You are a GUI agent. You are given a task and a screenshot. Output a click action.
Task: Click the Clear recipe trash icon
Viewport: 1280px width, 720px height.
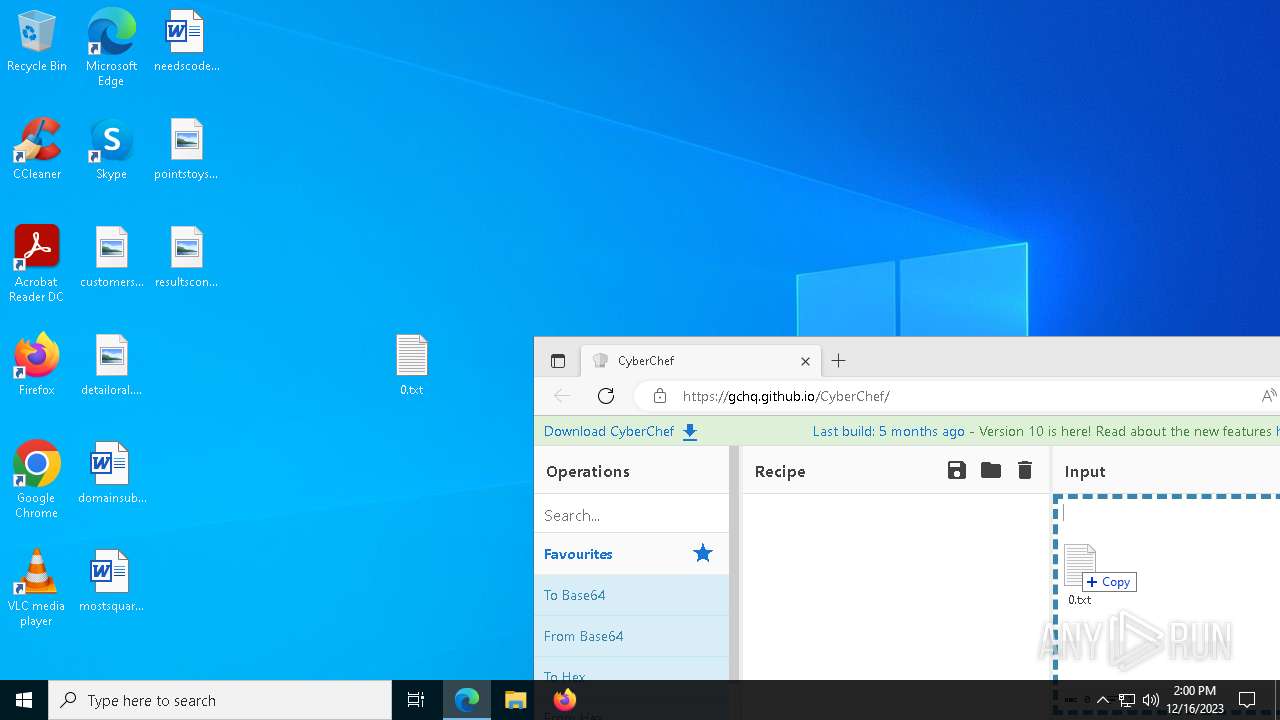pyautogui.click(x=1025, y=471)
